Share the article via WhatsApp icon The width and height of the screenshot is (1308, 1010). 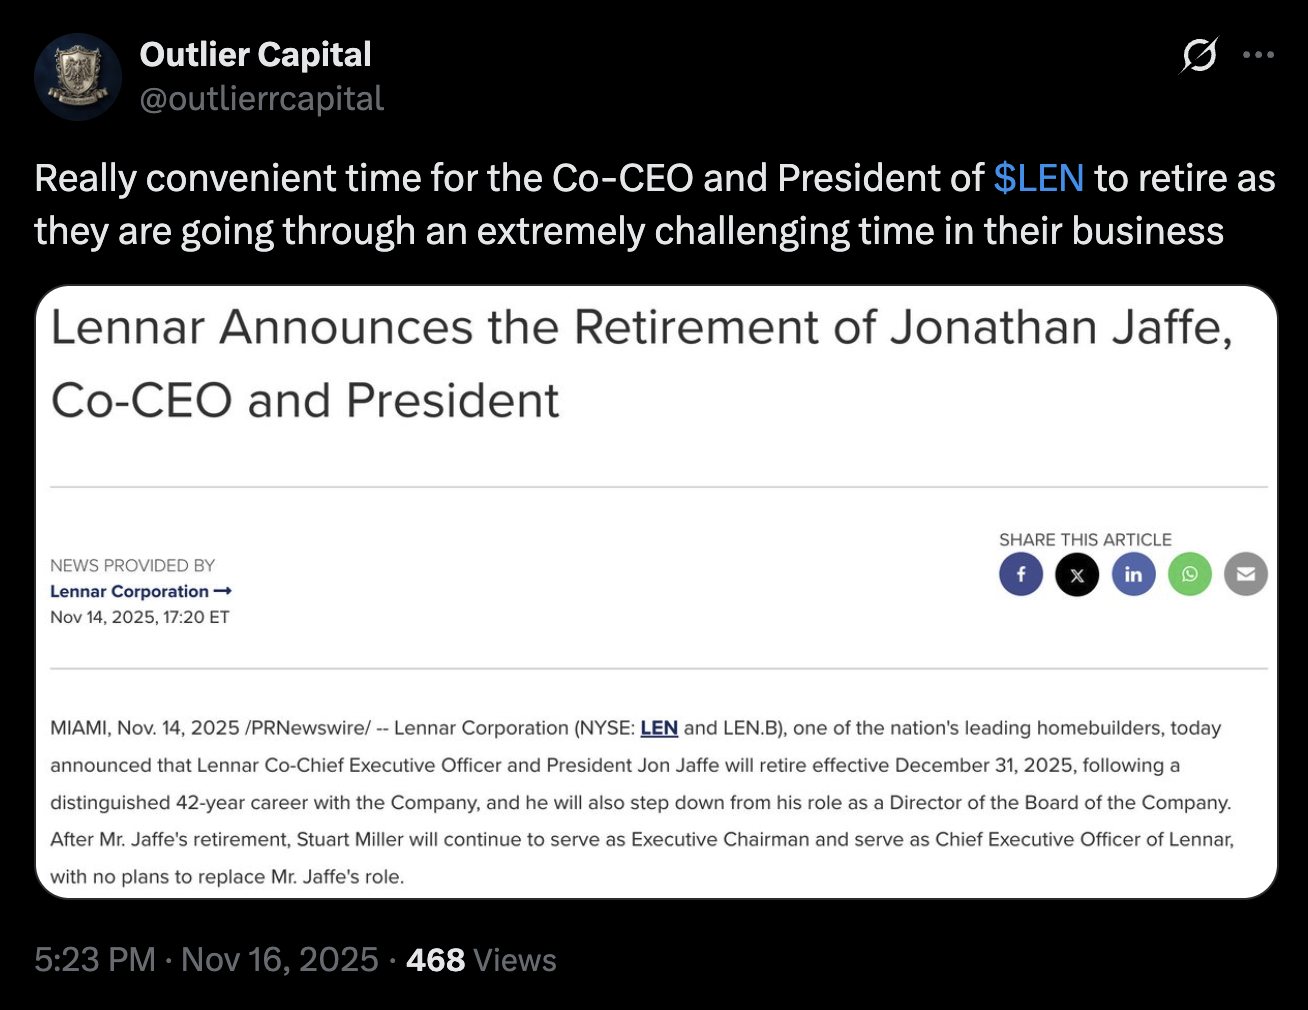click(x=1190, y=574)
